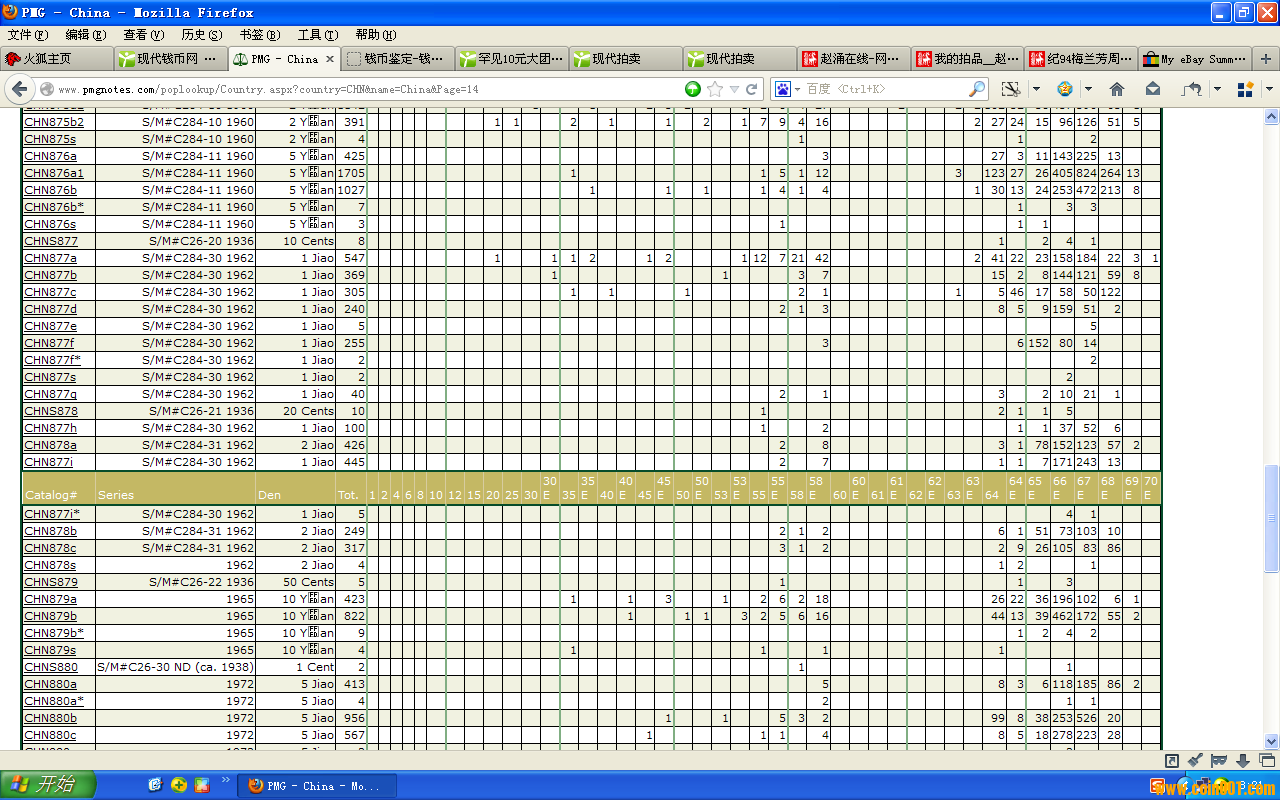The image size is (1280, 800).
Task: Click the home icon in toolbar
Action: click(x=1117, y=89)
